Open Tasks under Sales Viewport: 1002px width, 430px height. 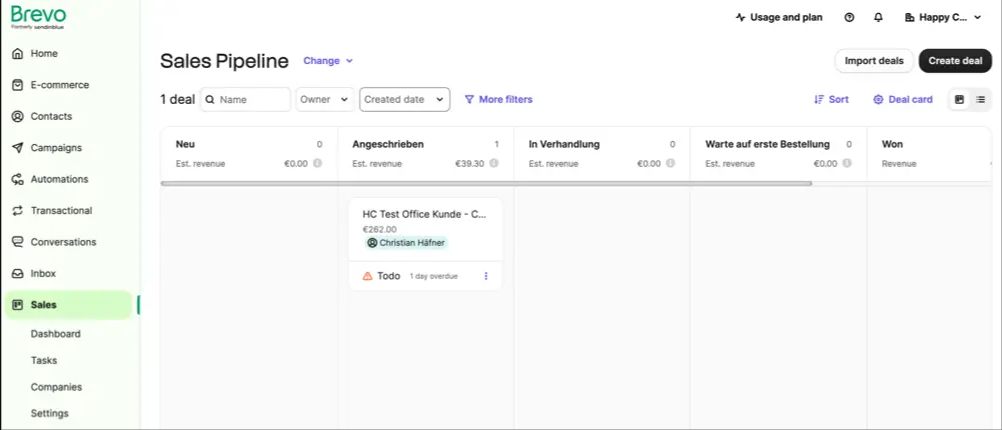pyautogui.click(x=43, y=360)
